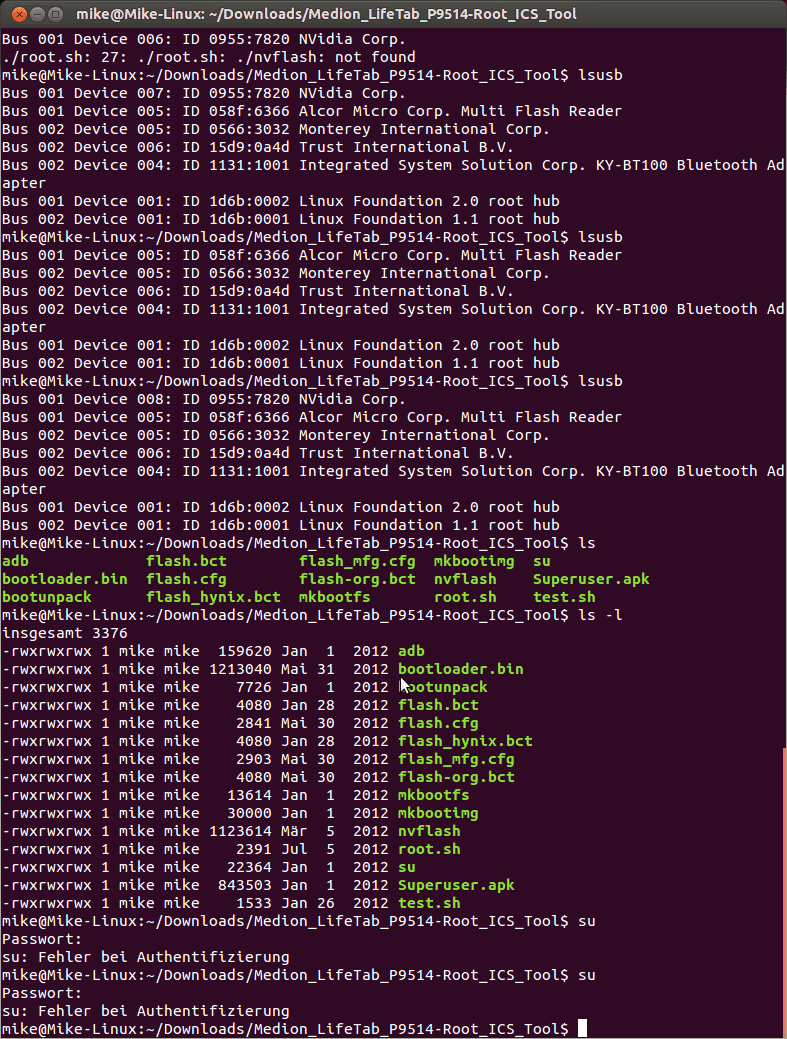
Task: Click date 'Jul 5 2012' of root.sh
Action: (335, 849)
